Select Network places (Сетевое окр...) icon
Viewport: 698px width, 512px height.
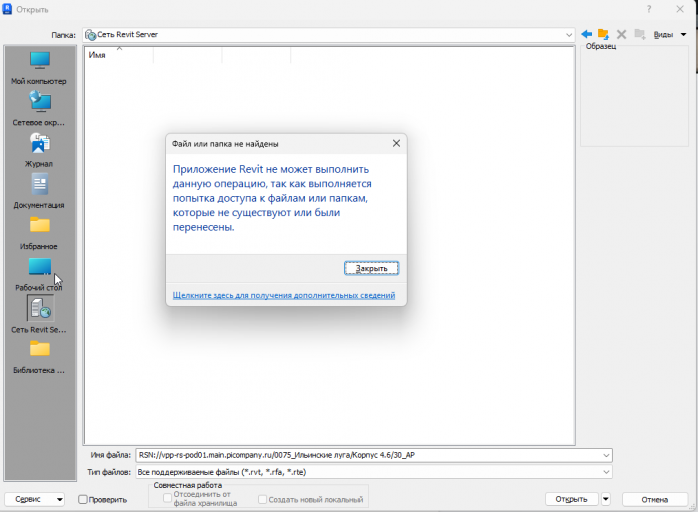[40, 108]
